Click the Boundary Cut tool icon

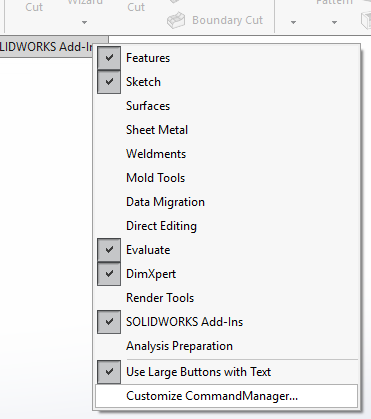click(x=176, y=20)
